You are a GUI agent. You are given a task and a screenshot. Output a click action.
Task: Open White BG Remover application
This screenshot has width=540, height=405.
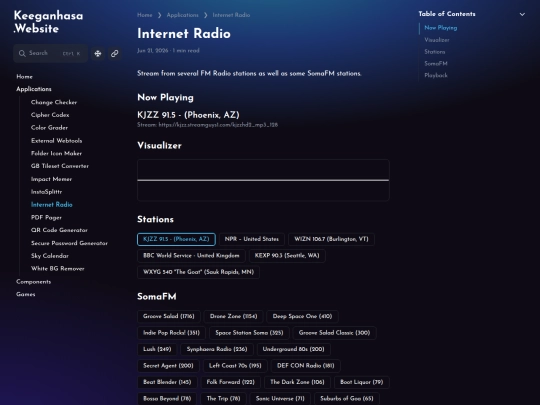click(x=58, y=268)
